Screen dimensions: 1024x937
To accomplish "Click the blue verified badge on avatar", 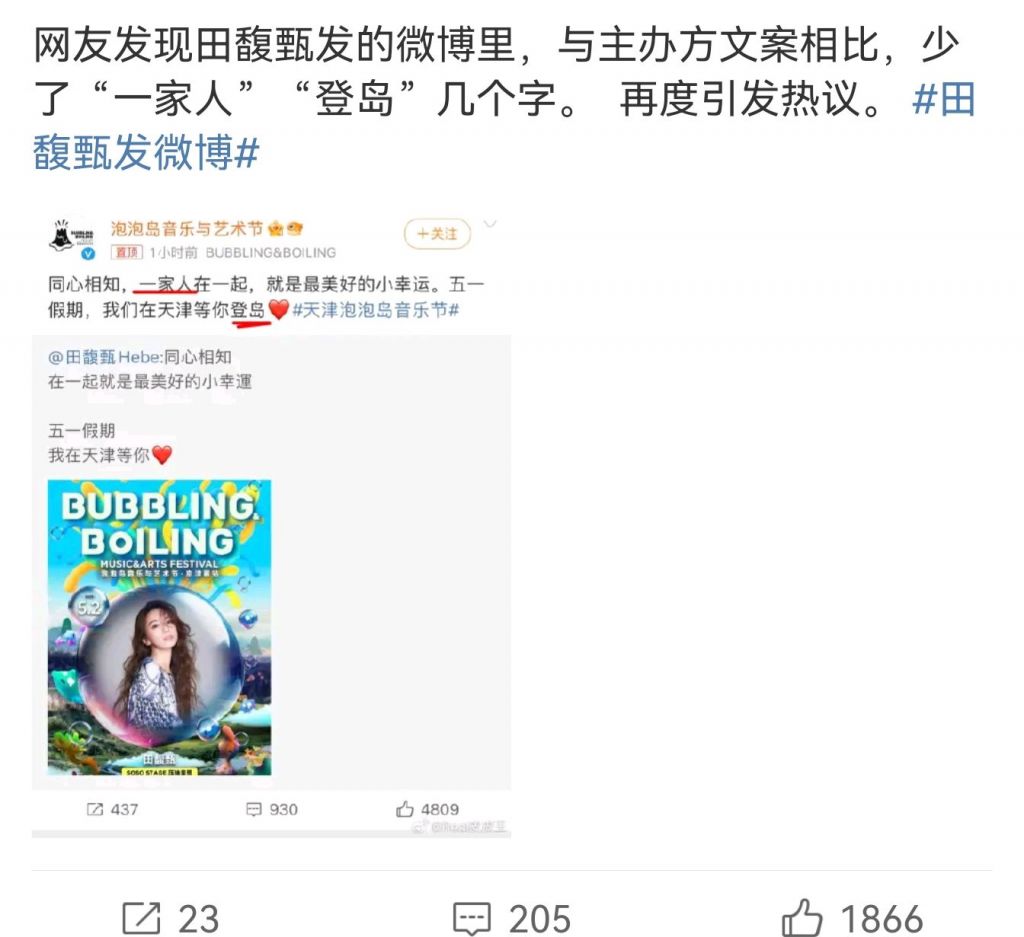I will tap(88, 254).
